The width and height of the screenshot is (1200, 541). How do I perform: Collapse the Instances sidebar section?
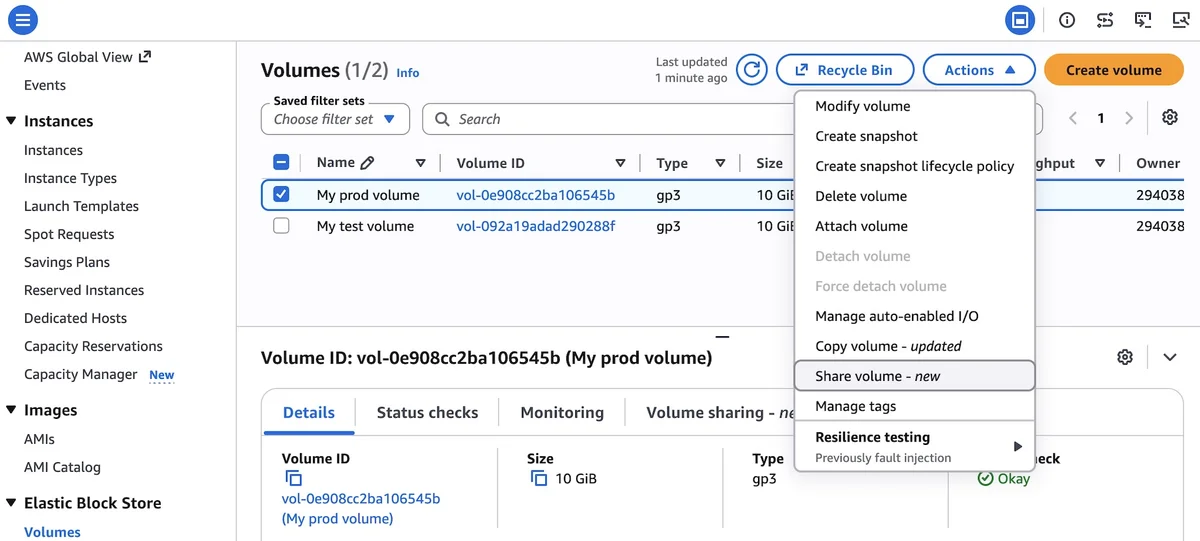click(12, 121)
